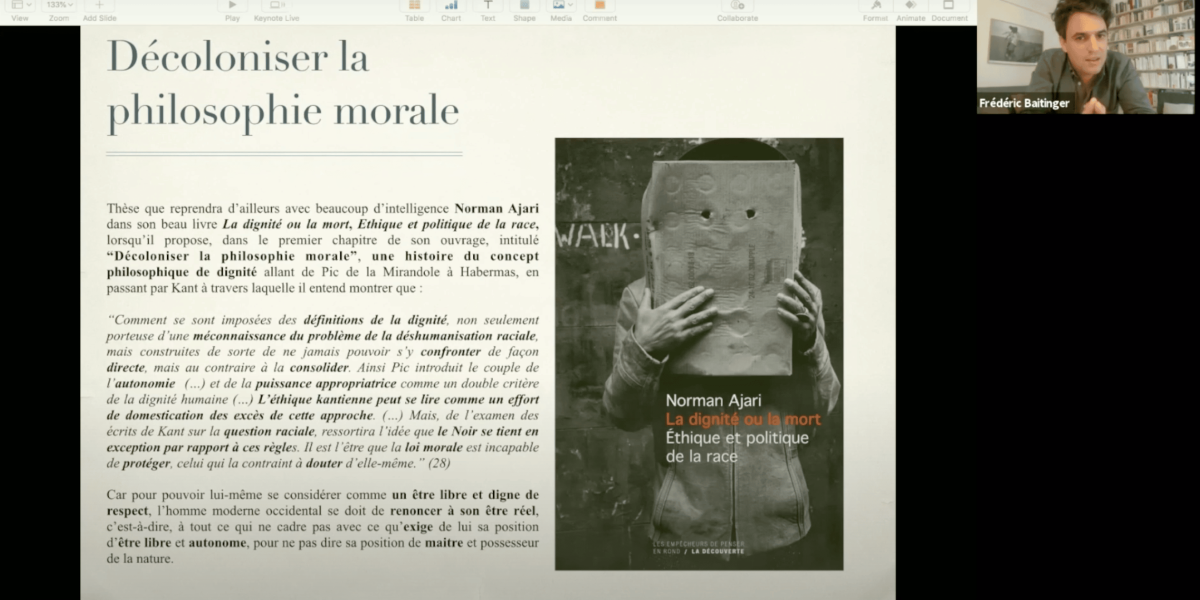Screen dimensions: 1200x600
Task: Click the Play slideshow button
Action: [232, 6]
